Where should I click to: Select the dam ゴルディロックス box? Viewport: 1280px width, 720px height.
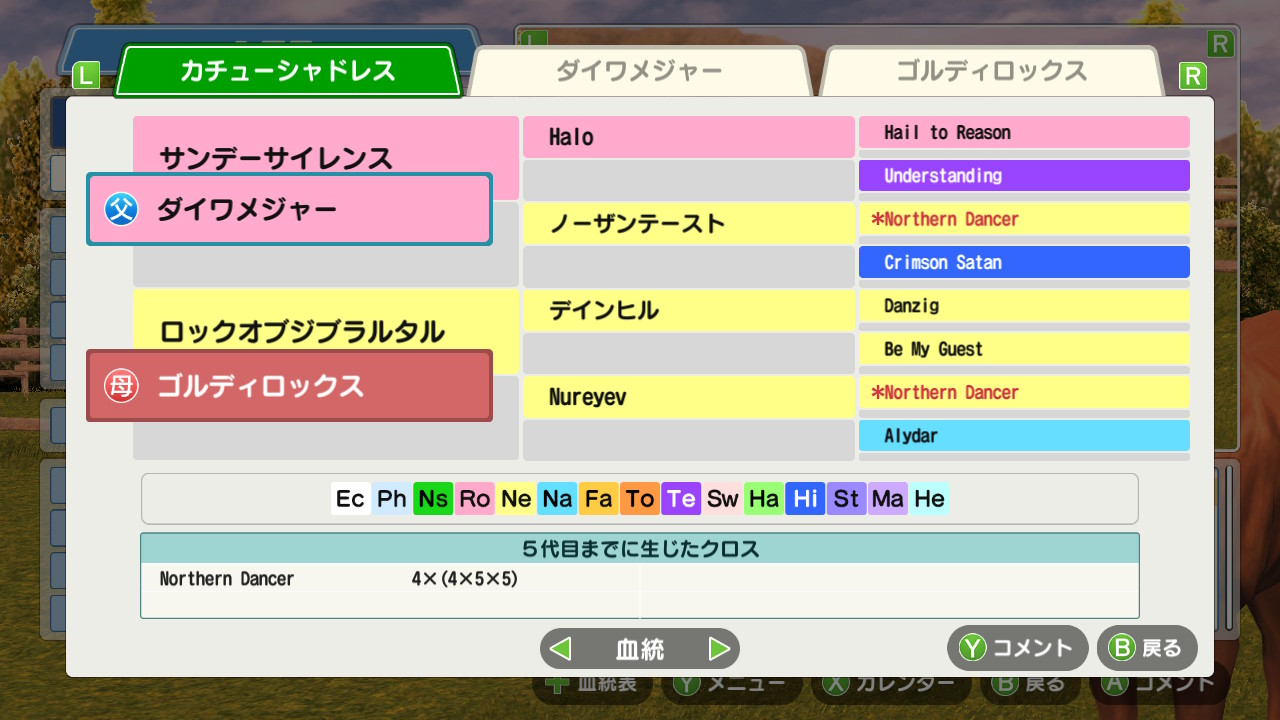pyautogui.click(x=289, y=385)
